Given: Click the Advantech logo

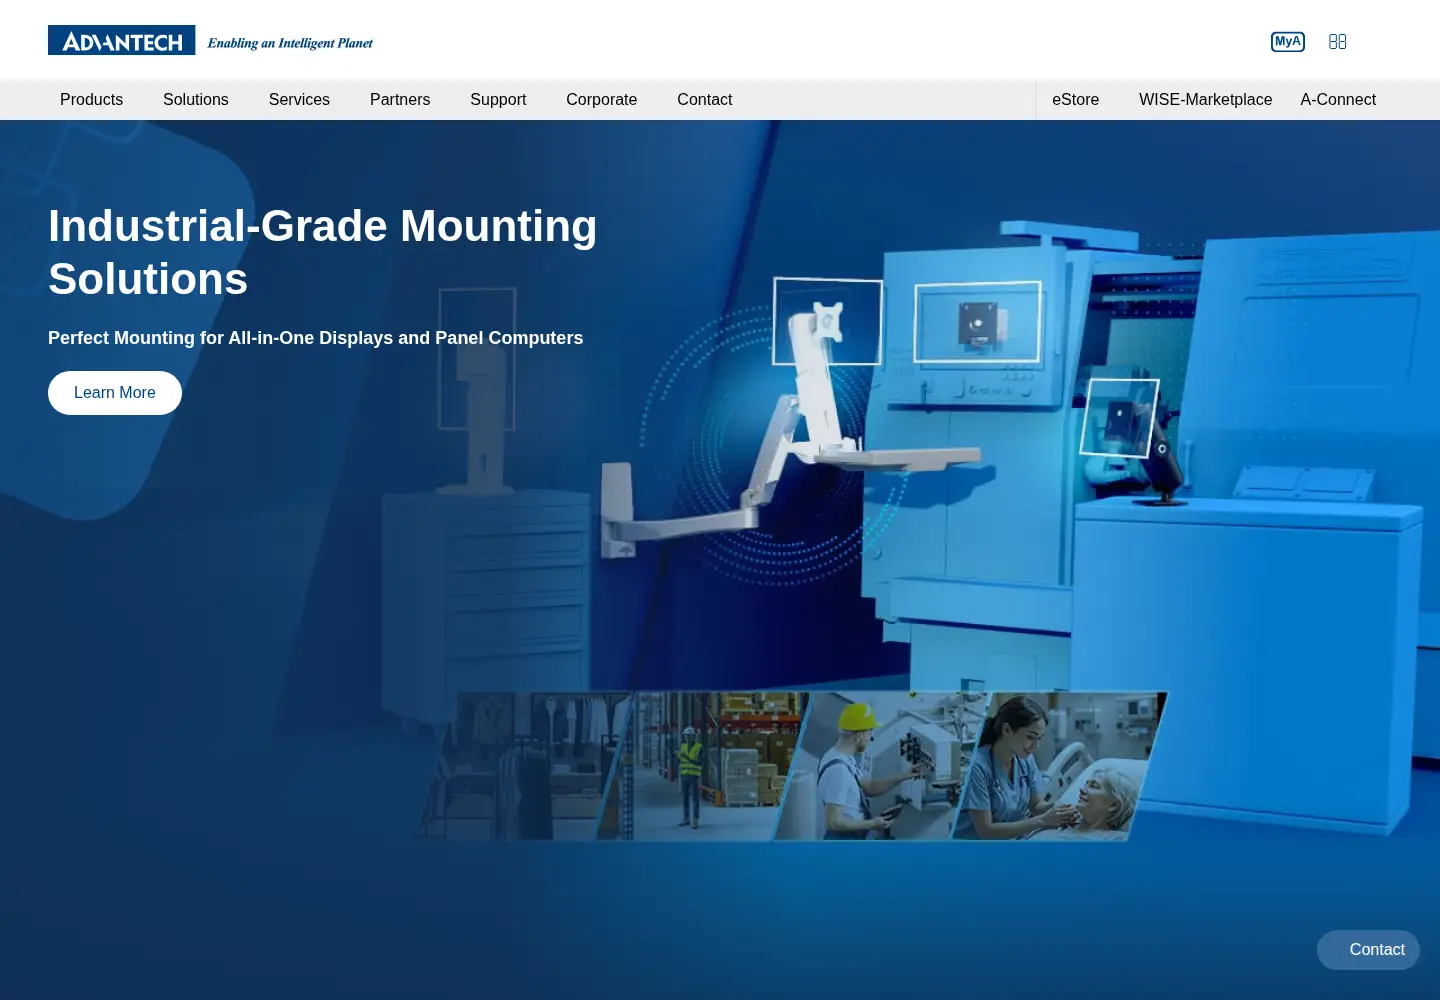Looking at the screenshot, I should [x=121, y=40].
